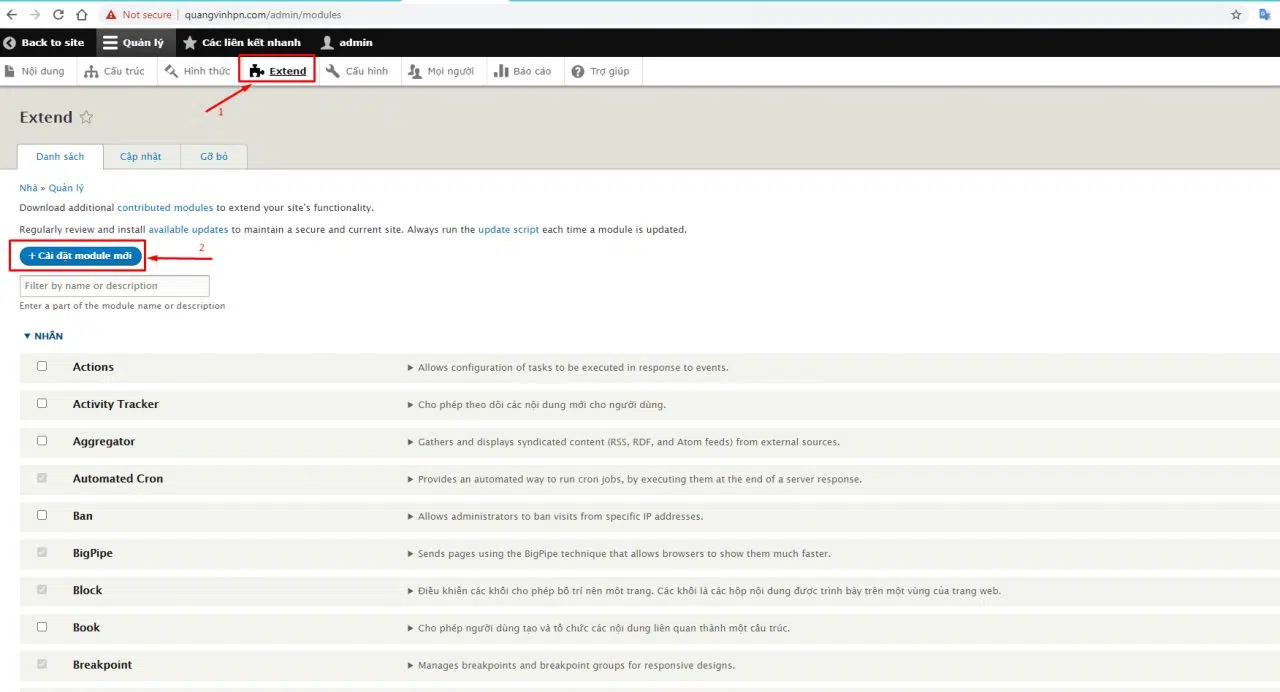Expand Activity Tracker description details
This screenshot has height=692, width=1280.
pos(410,405)
